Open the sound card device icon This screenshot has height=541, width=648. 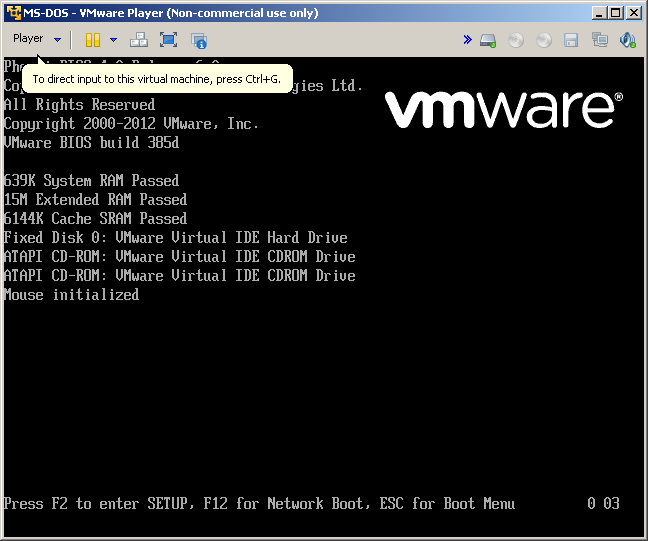(627, 40)
